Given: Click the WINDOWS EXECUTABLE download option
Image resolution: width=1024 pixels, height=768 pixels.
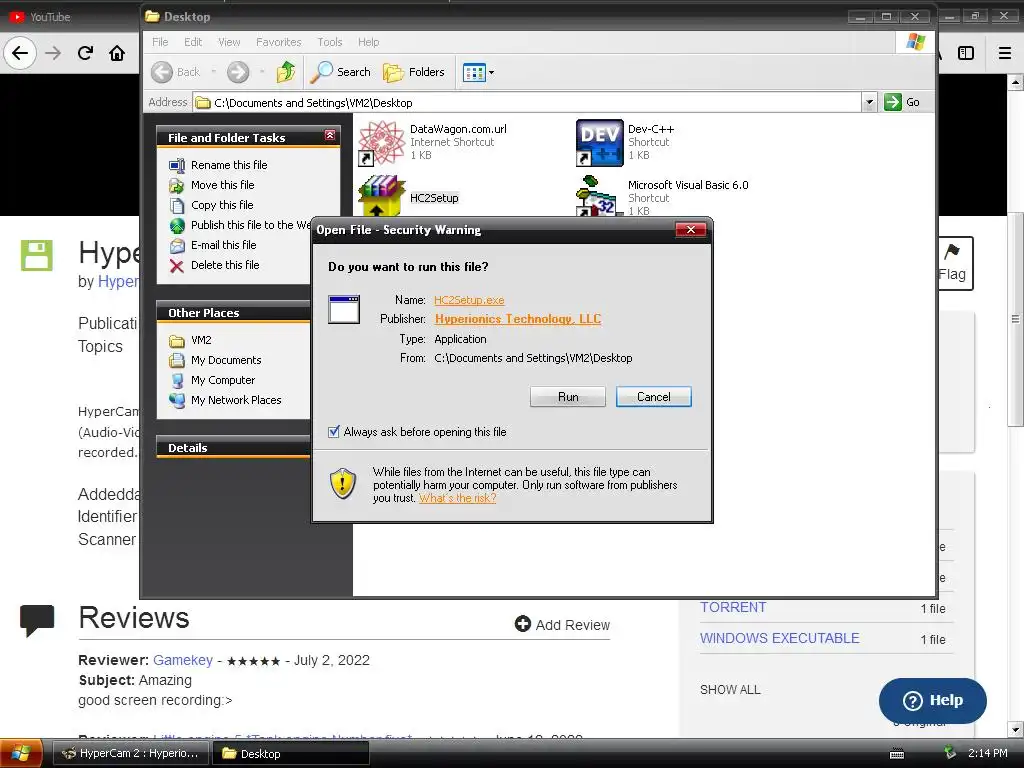Looking at the screenshot, I should (779, 638).
